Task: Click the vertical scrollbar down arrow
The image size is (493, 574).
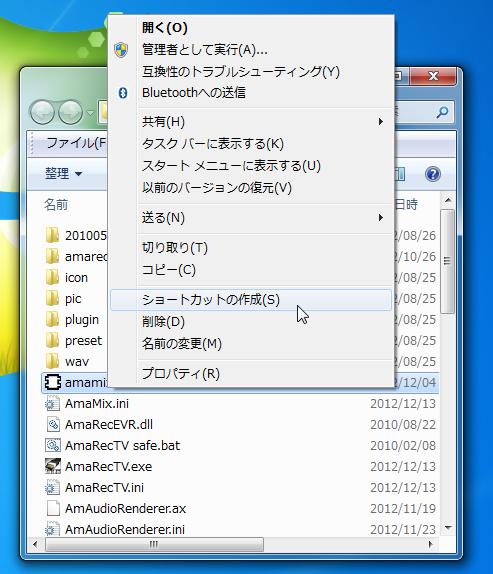Action: pyautogui.click(x=448, y=528)
